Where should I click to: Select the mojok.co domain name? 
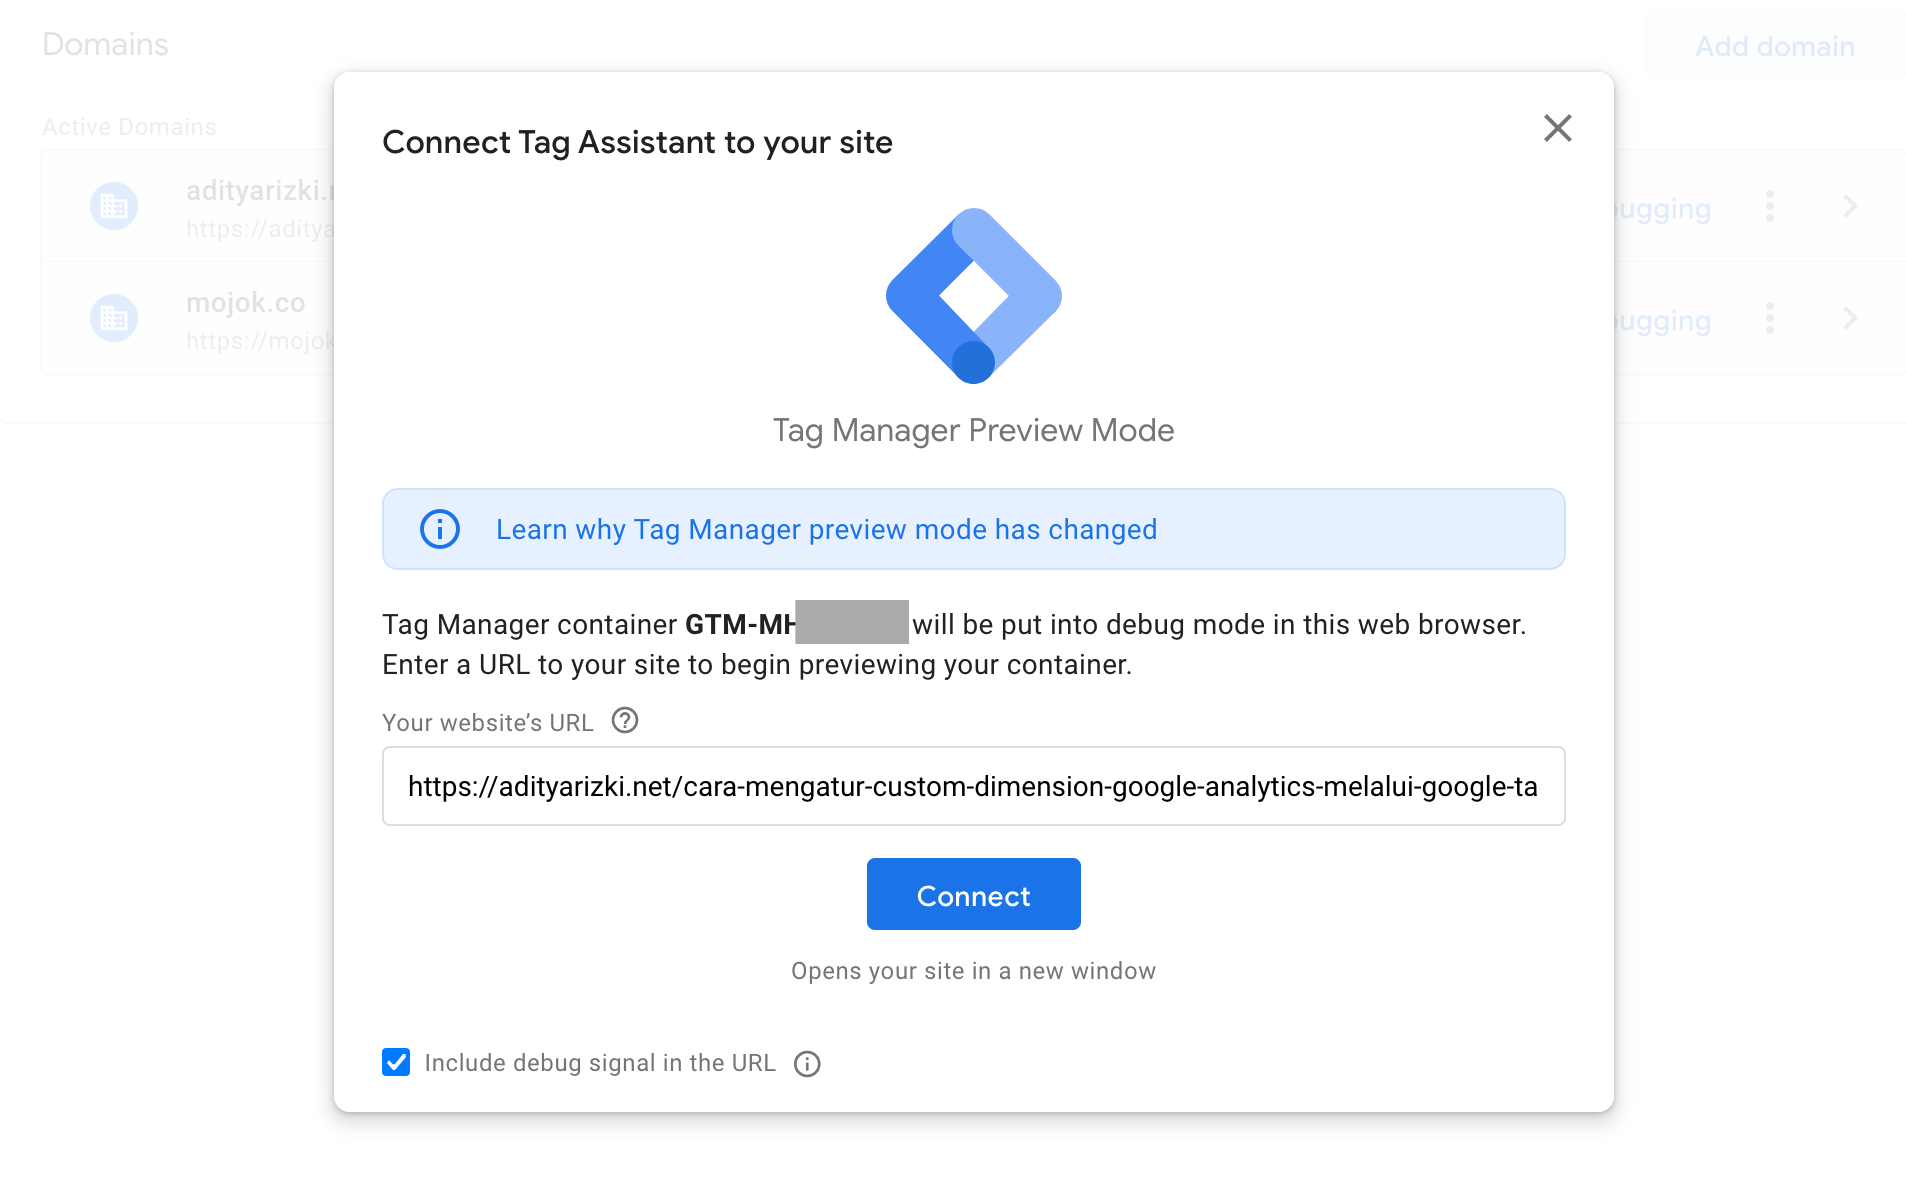[245, 302]
